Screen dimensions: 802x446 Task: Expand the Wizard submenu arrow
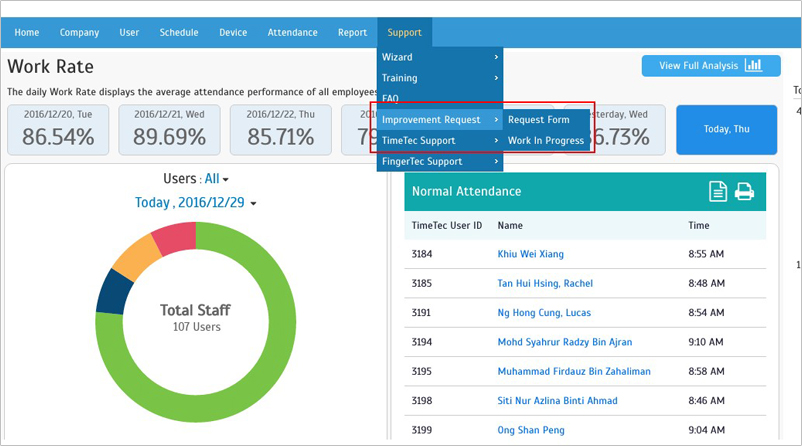click(x=496, y=57)
